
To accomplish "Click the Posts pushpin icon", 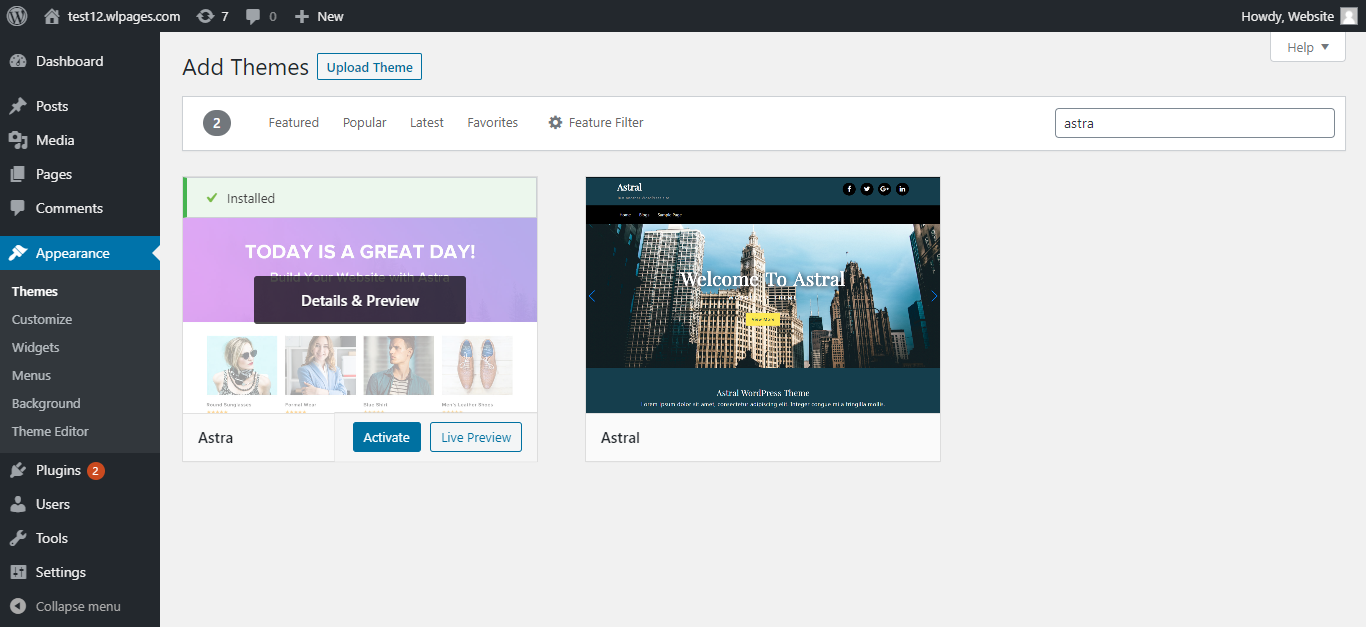I will (18, 106).
